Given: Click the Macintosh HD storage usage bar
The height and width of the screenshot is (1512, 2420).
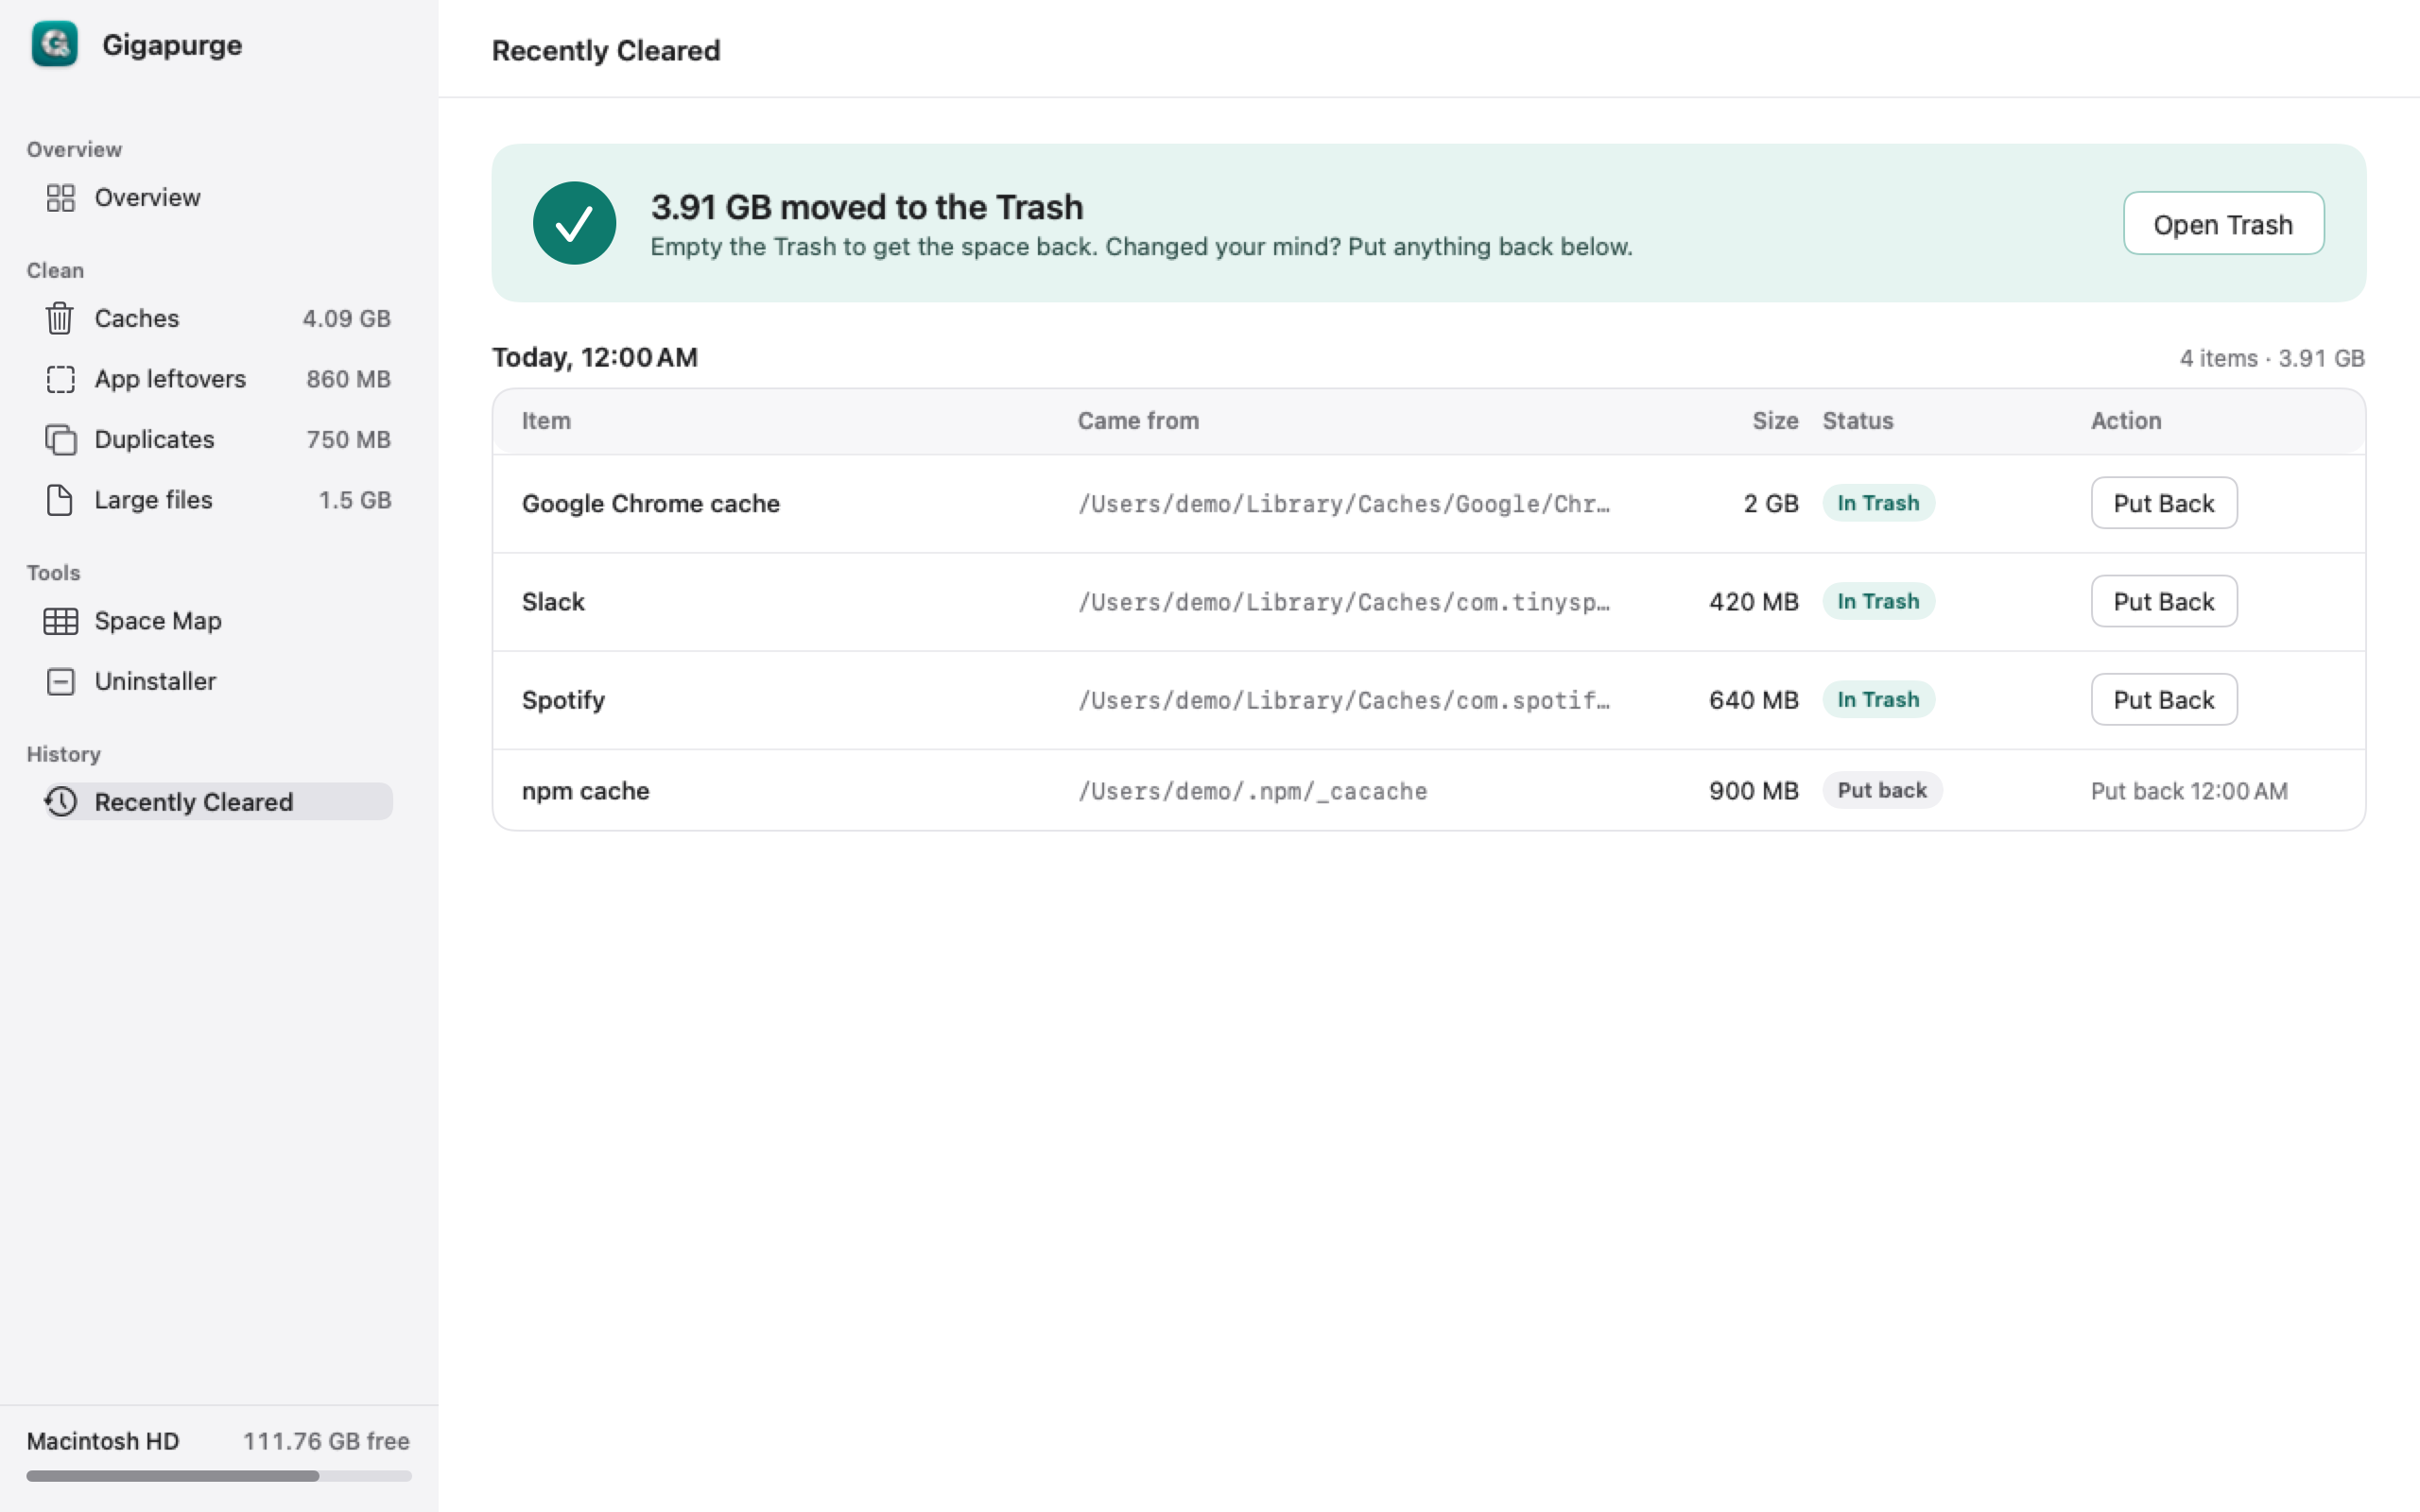Looking at the screenshot, I should [x=219, y=1476].
